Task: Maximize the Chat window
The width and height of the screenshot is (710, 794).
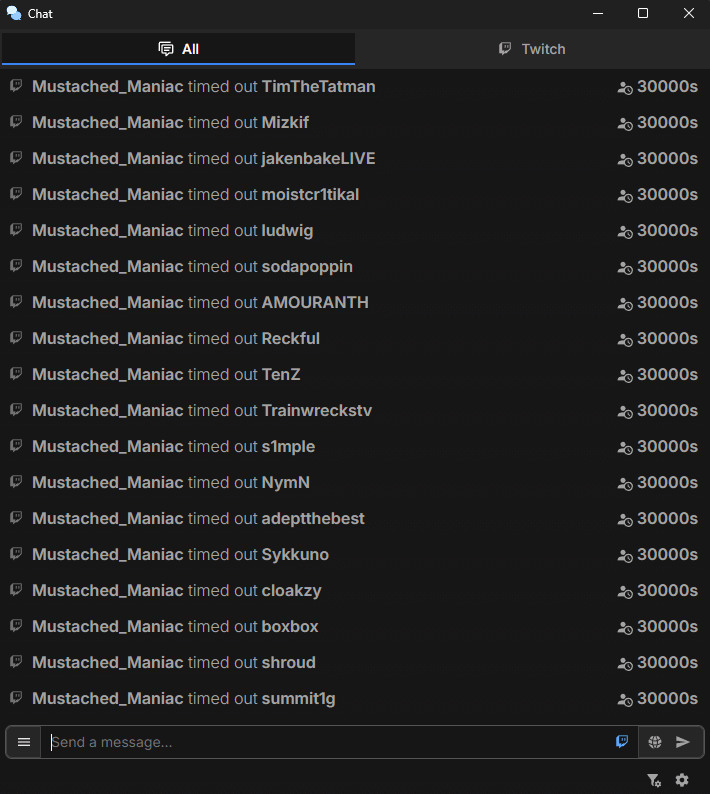Action: tap(643, 13)
